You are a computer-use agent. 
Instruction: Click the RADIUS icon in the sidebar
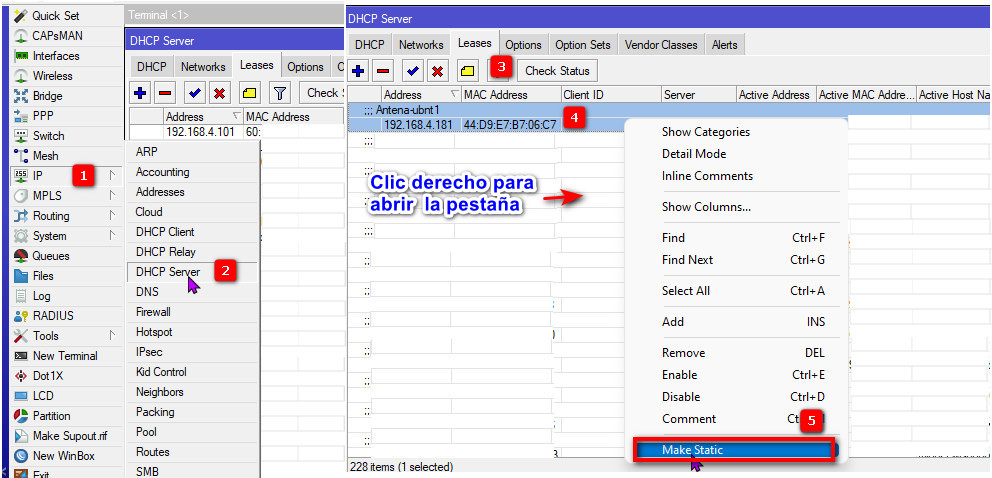pos(20,316)
